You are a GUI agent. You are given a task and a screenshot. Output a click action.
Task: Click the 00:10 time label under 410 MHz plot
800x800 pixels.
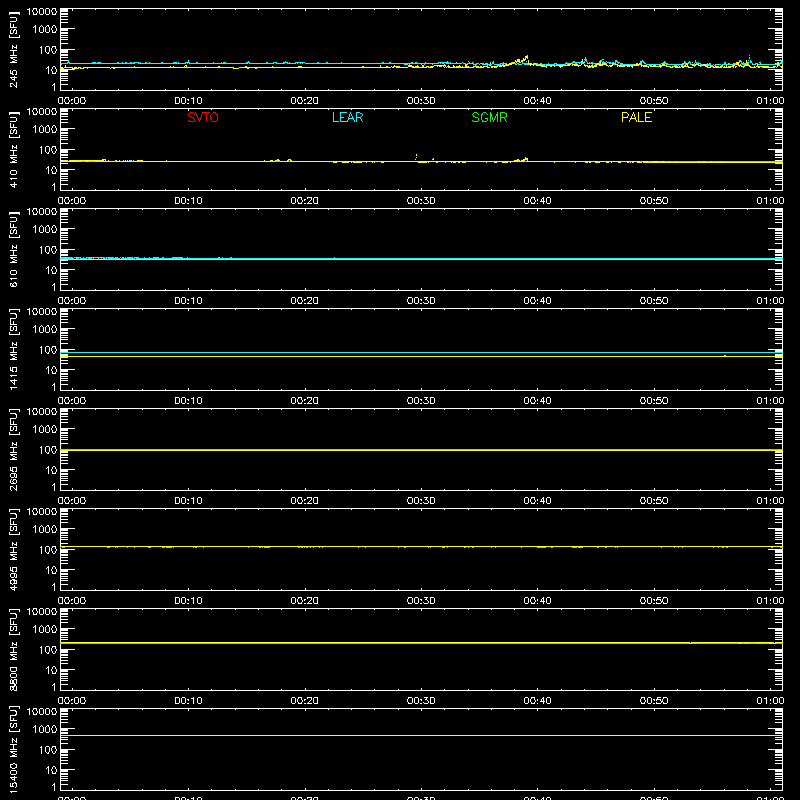[188, 201]
